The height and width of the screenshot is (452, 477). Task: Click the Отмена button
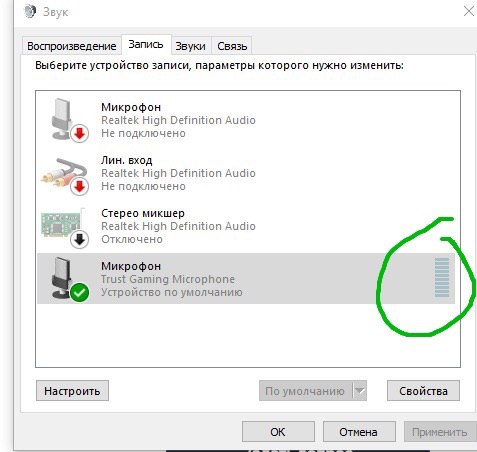tap(359, 432)
